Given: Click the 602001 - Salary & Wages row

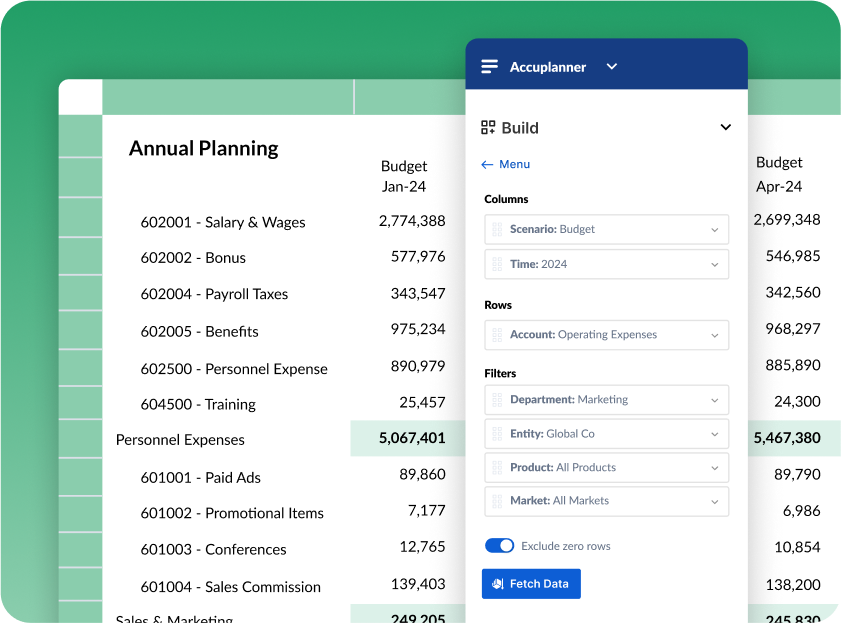Looking at the screenshot, I should (223, 222).
